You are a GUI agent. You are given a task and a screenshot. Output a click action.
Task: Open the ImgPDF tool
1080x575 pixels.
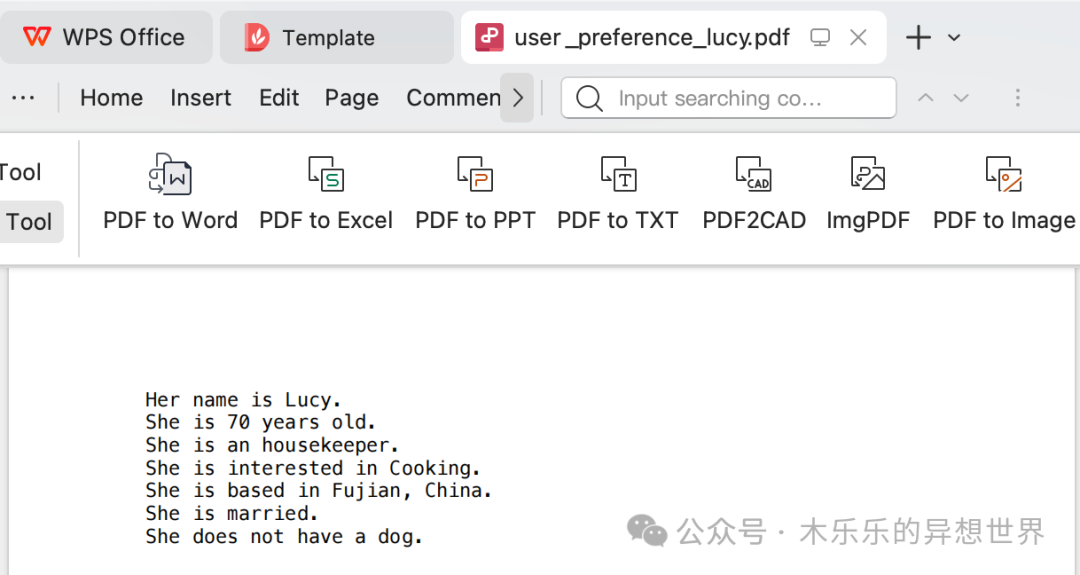[868, 175]
